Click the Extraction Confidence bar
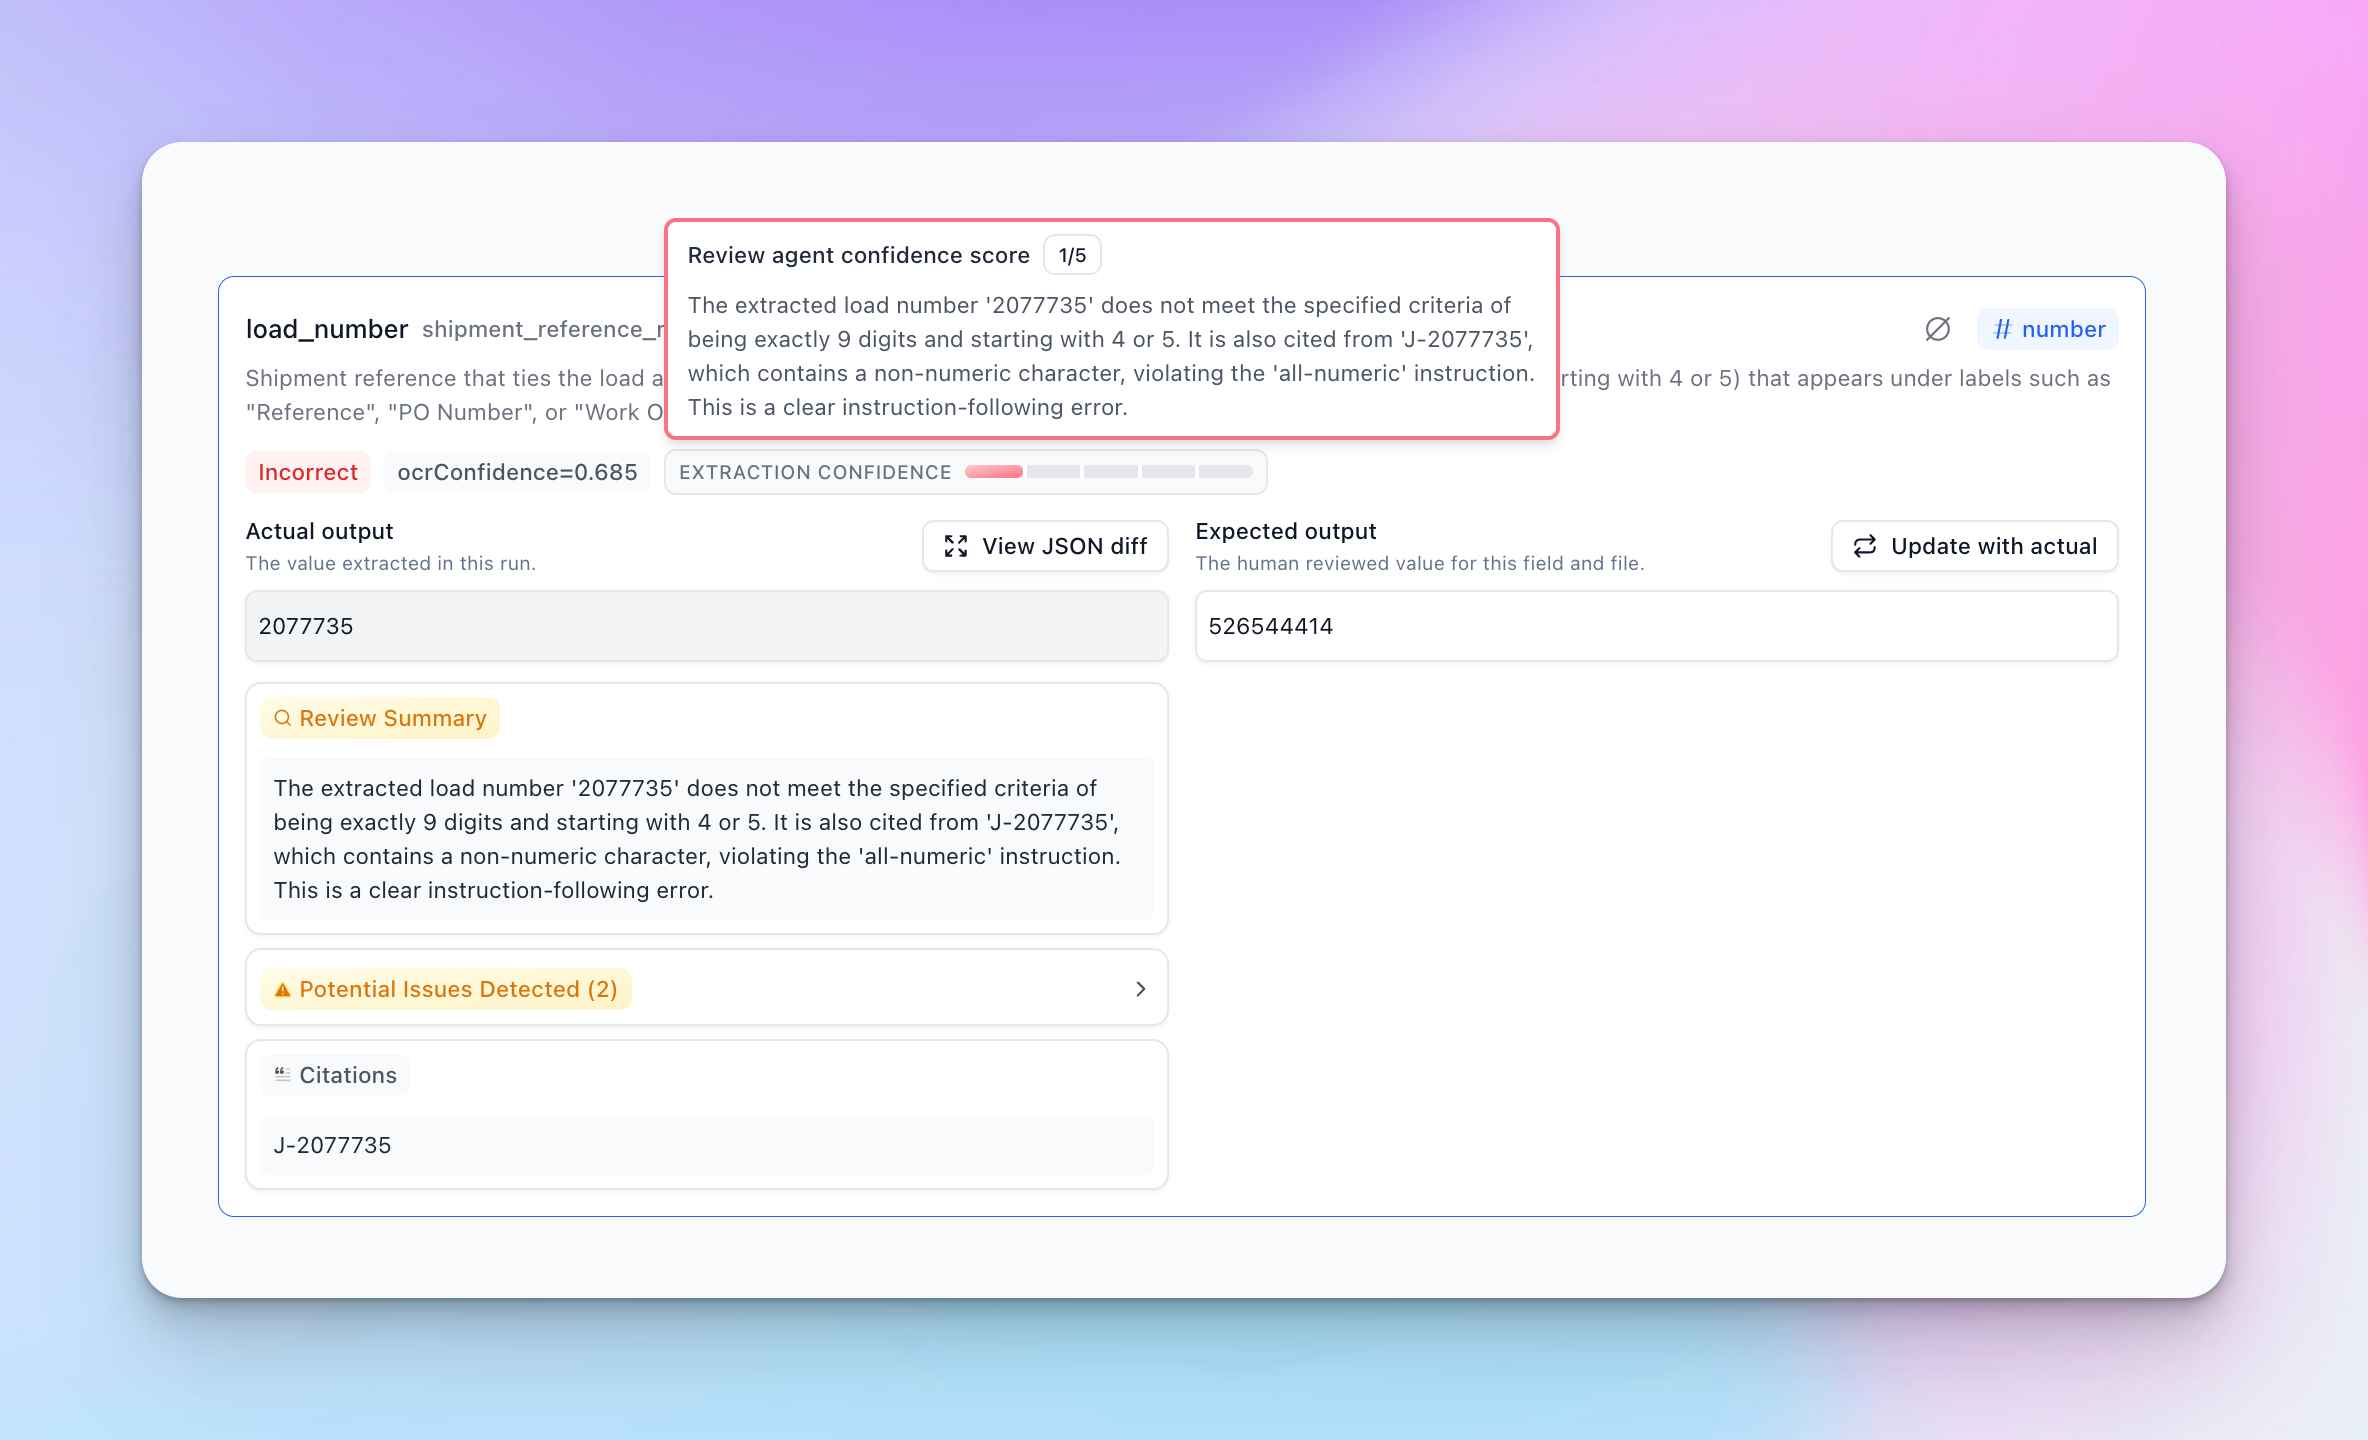Image resolution: width=2368 pixels, height=1440 pixels. tap(1108, 472)
